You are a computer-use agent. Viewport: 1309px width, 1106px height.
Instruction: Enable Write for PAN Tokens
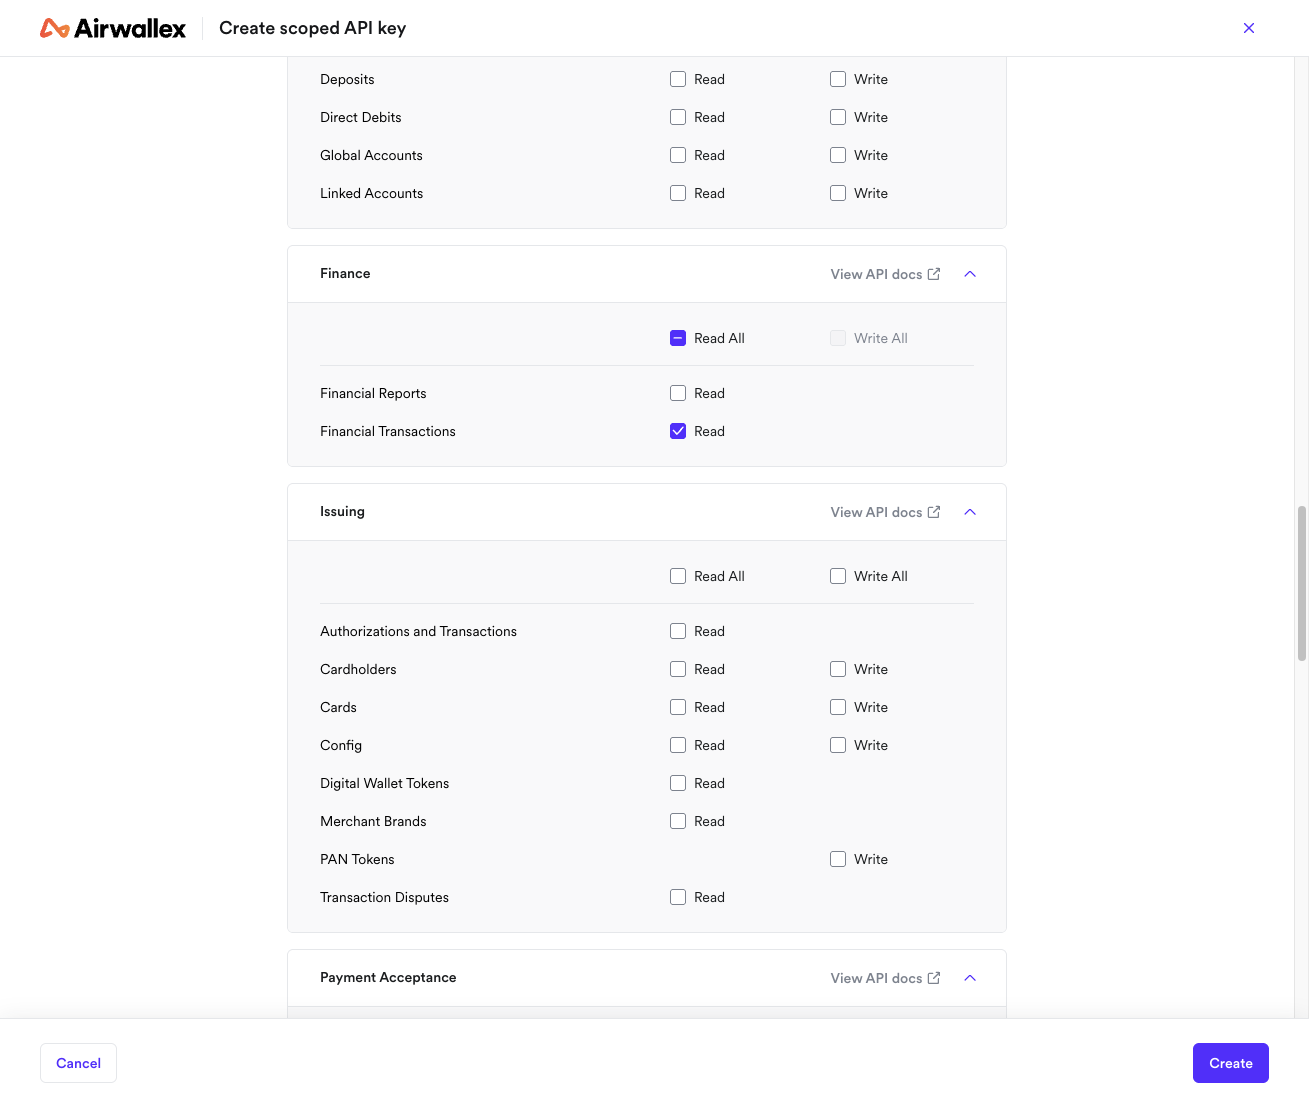838,859
